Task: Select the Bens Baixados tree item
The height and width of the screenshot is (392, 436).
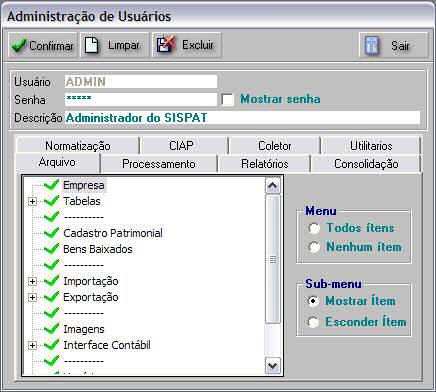Action: pos(98,249)
